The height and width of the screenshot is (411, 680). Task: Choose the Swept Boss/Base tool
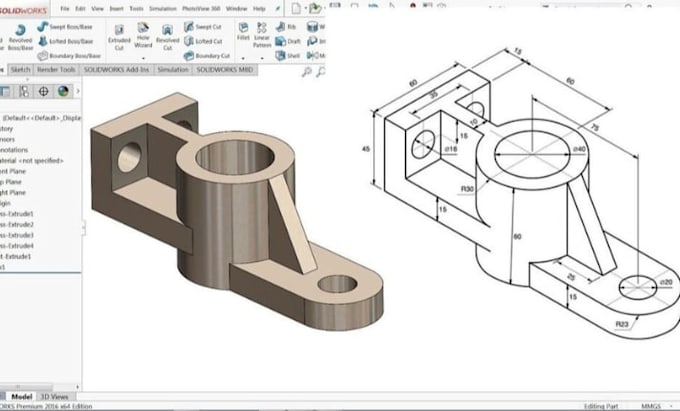coord(65,27)
